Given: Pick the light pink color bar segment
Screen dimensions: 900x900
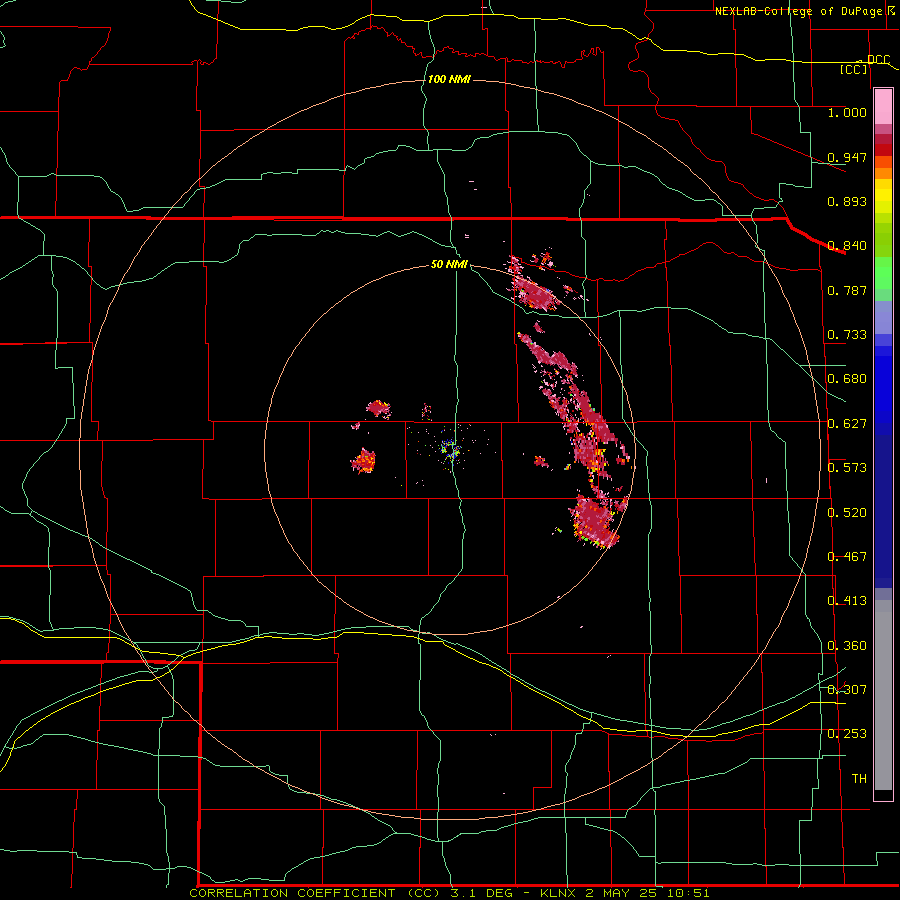Looking at the screenshot, I should (883, 107).
